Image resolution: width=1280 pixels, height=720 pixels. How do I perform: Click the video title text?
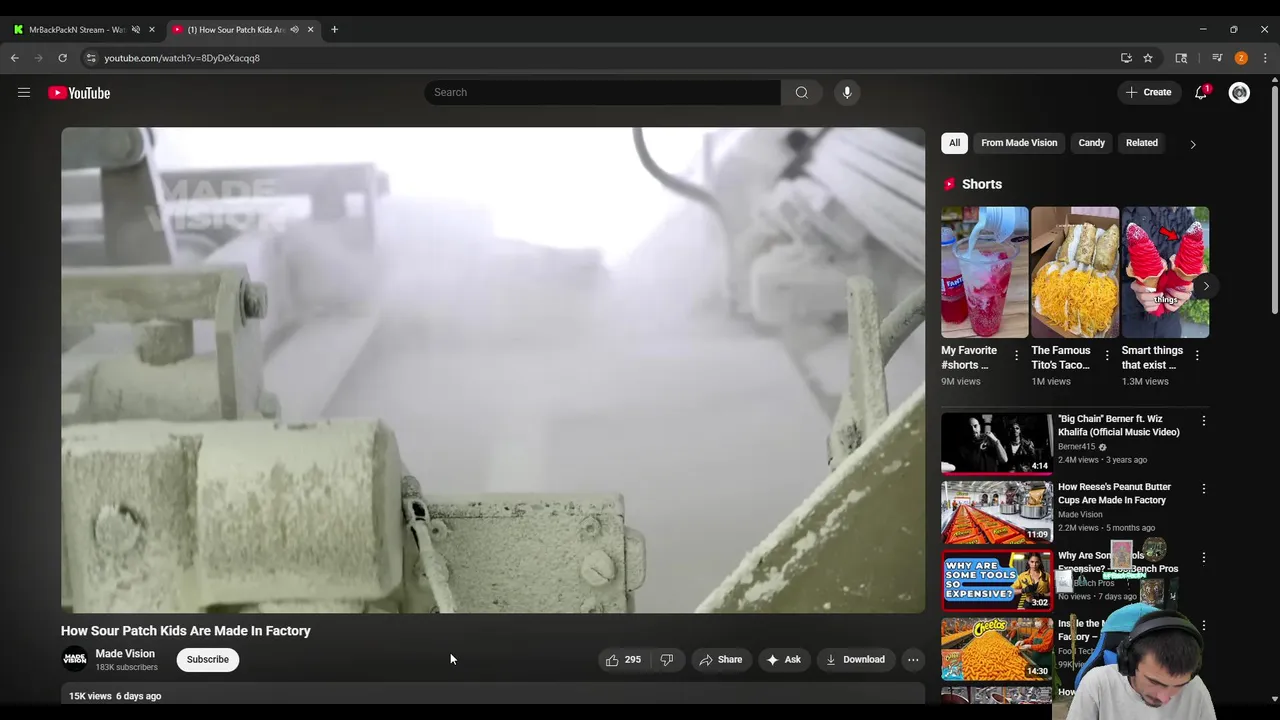pos(186,631)
